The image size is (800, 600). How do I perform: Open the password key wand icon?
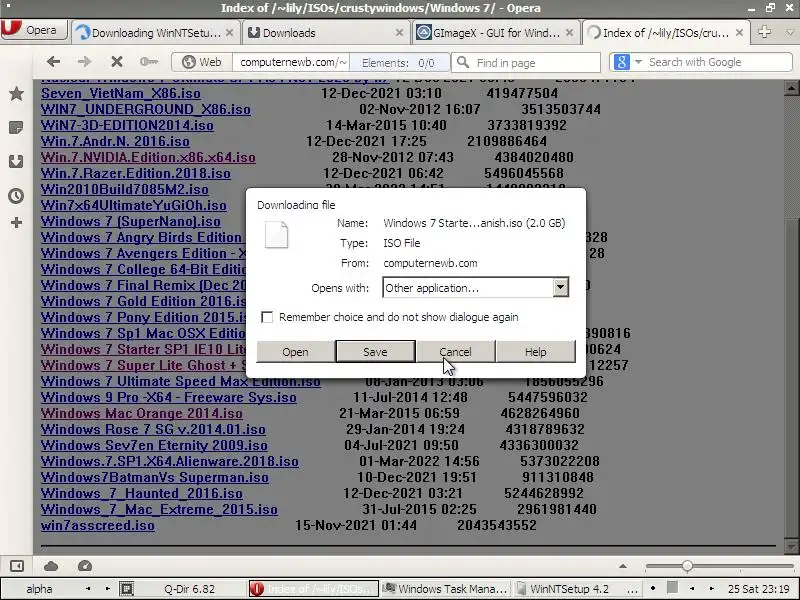148,62
